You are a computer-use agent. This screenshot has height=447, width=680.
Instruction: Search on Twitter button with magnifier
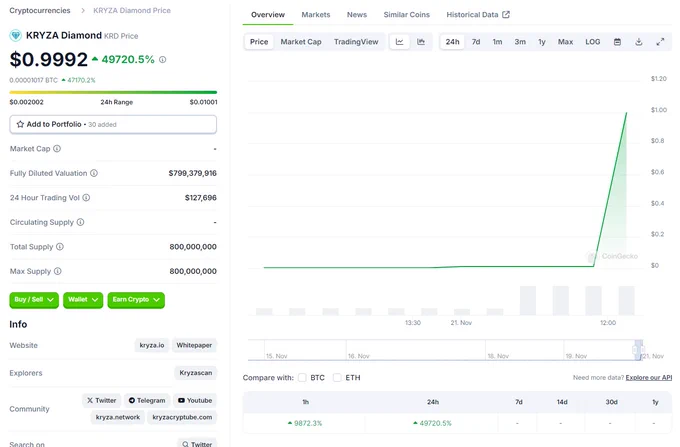(197, 444)
